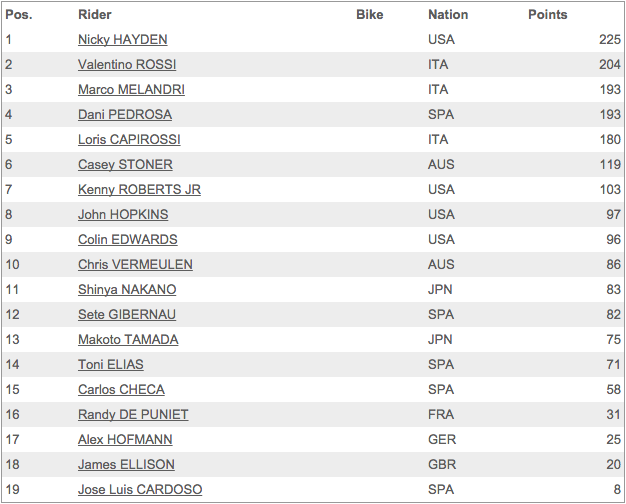
Task: Select James ELLISON rider link
Action: pos(126,464)
